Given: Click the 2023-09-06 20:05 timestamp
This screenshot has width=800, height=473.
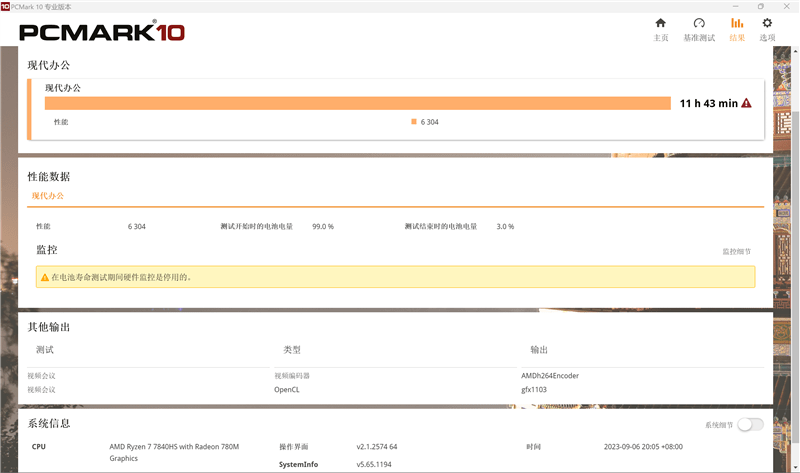Looking at the screenshot, I should [643, 446].
